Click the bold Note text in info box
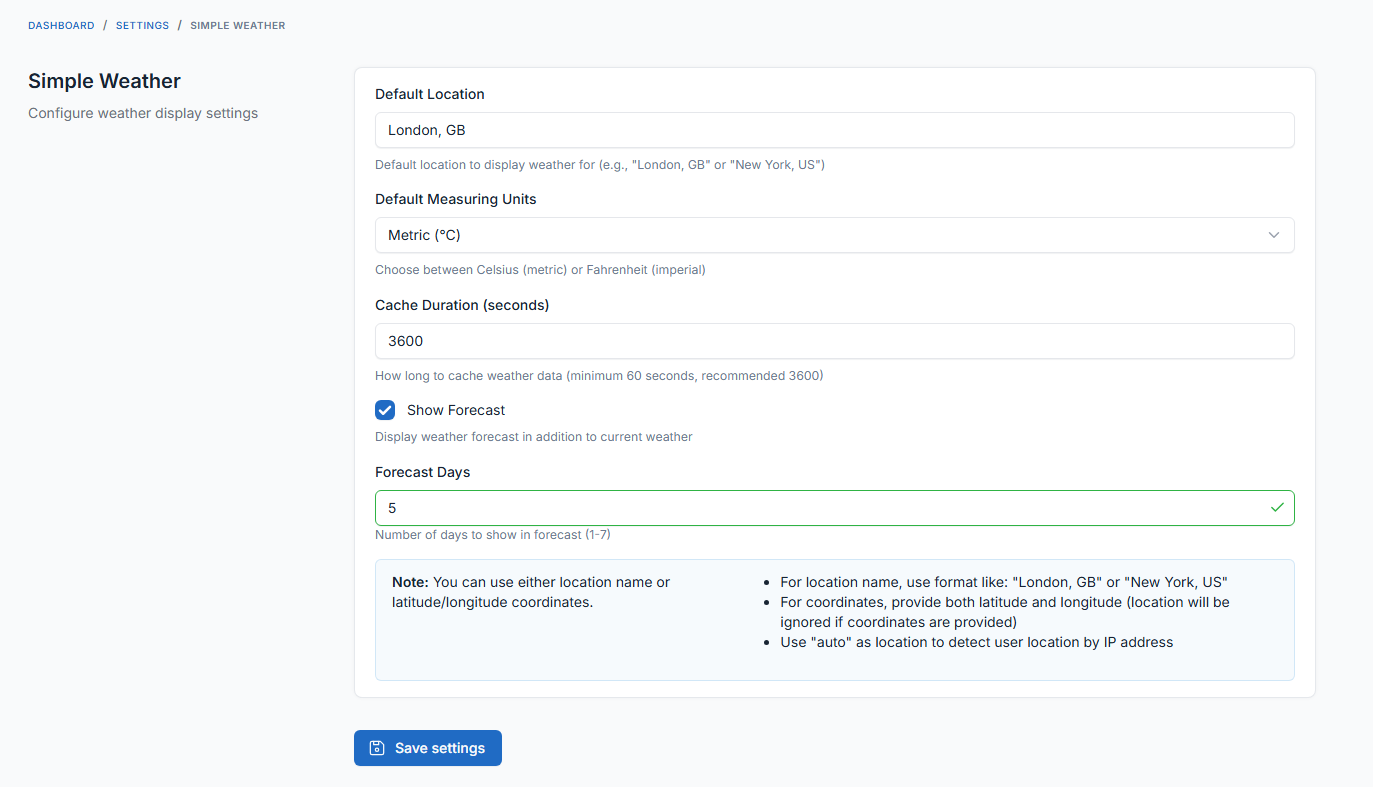This screenshot has width=1373, height=787. (410, 582)
